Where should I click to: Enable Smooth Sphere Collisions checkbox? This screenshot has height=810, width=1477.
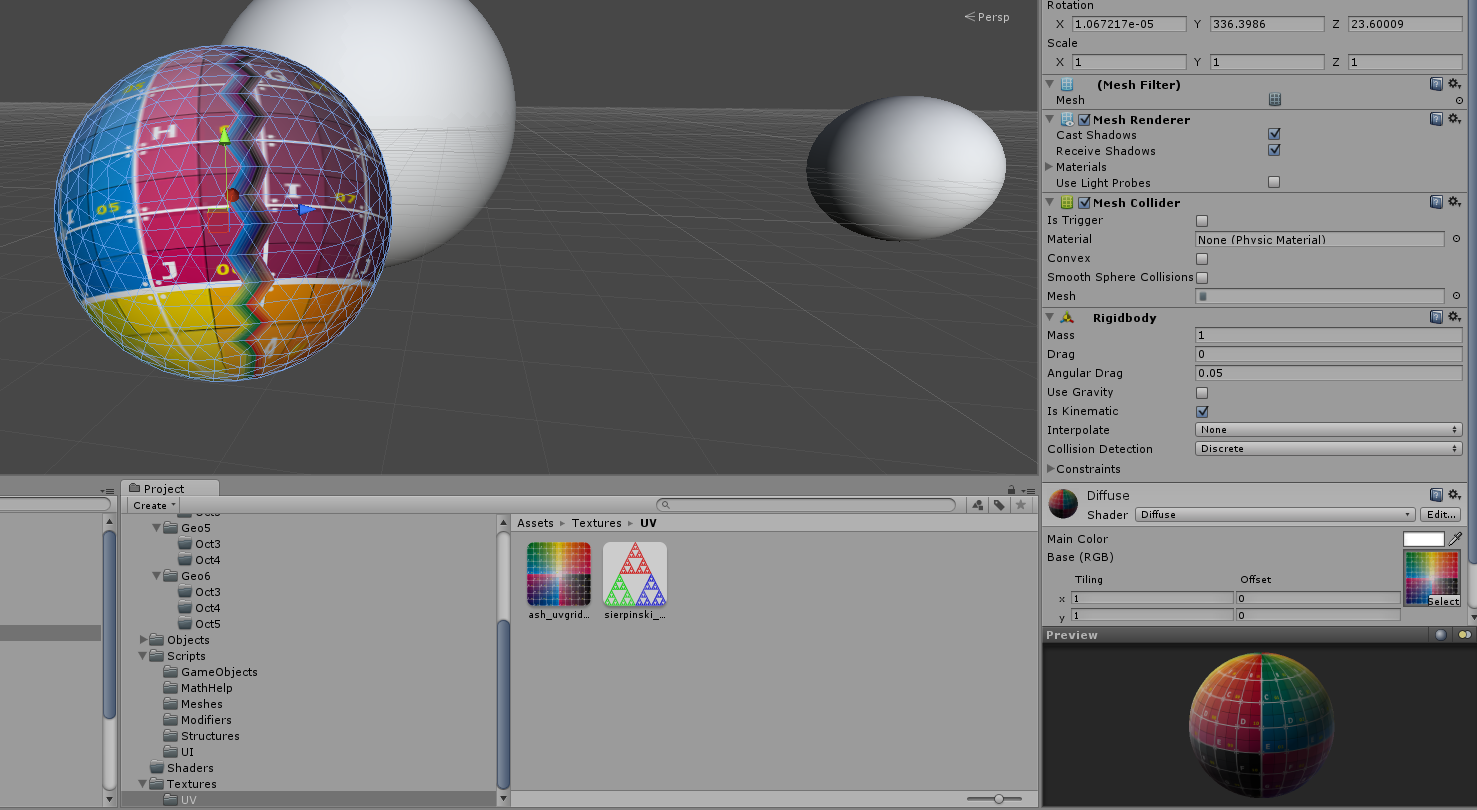coord(1202,277)
